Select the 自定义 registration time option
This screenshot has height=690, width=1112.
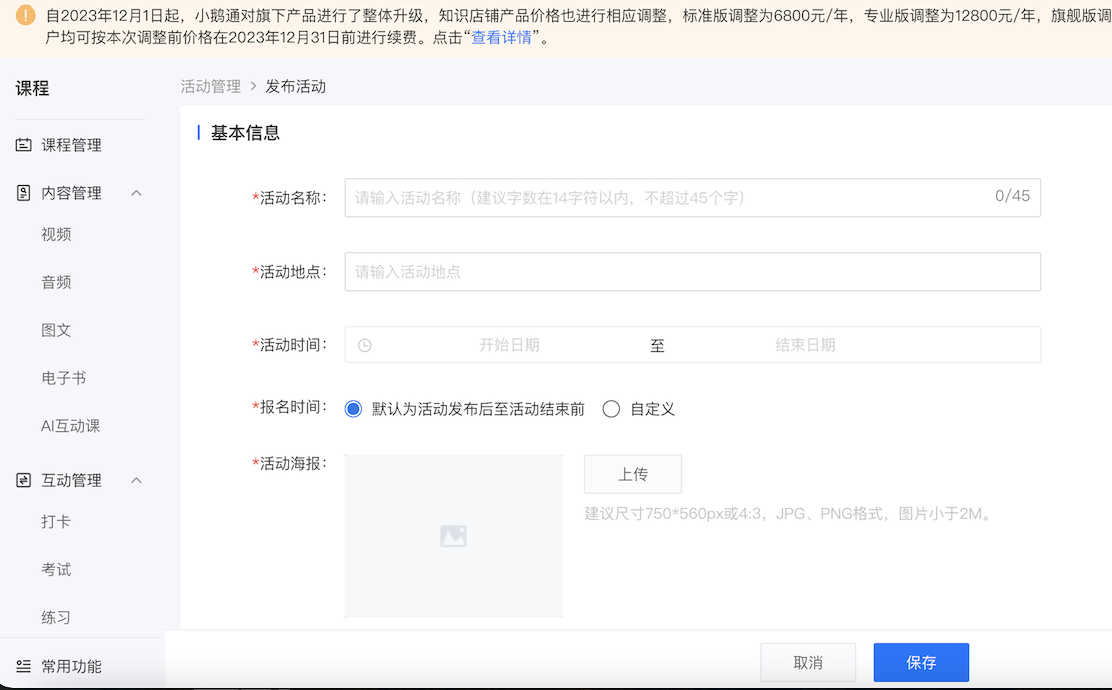[611, 409]
